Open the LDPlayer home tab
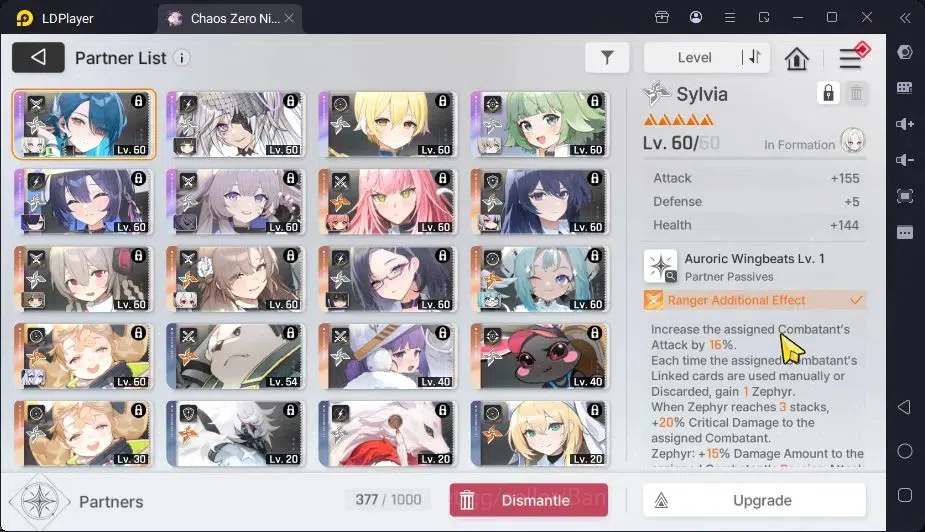 point(54,18)
